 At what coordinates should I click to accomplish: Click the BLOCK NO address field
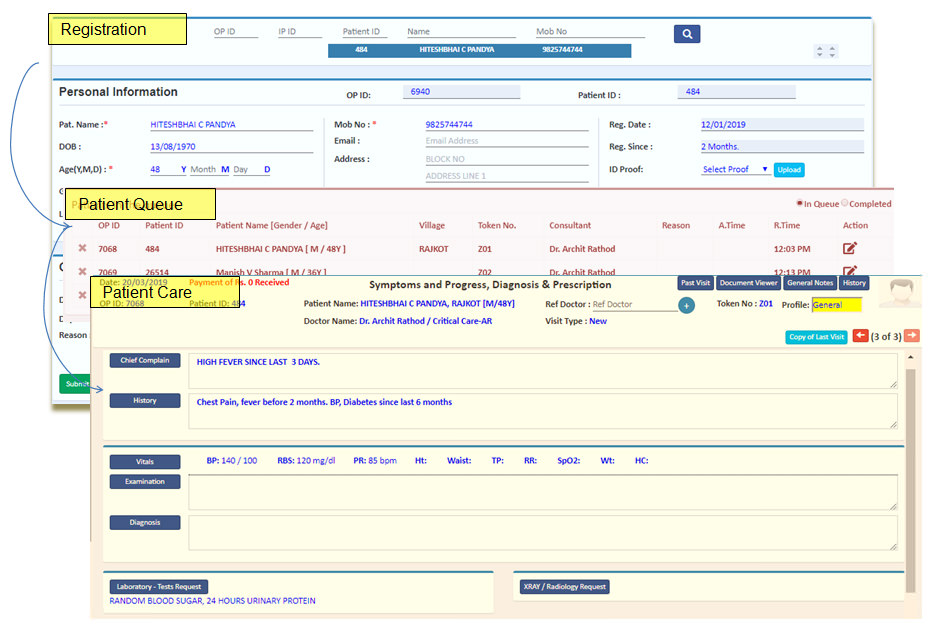pos(506,159)
